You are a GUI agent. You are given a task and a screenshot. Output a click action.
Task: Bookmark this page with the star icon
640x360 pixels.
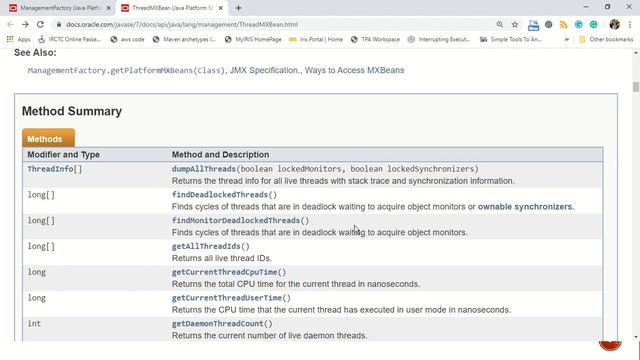click(x=515, y=24)
